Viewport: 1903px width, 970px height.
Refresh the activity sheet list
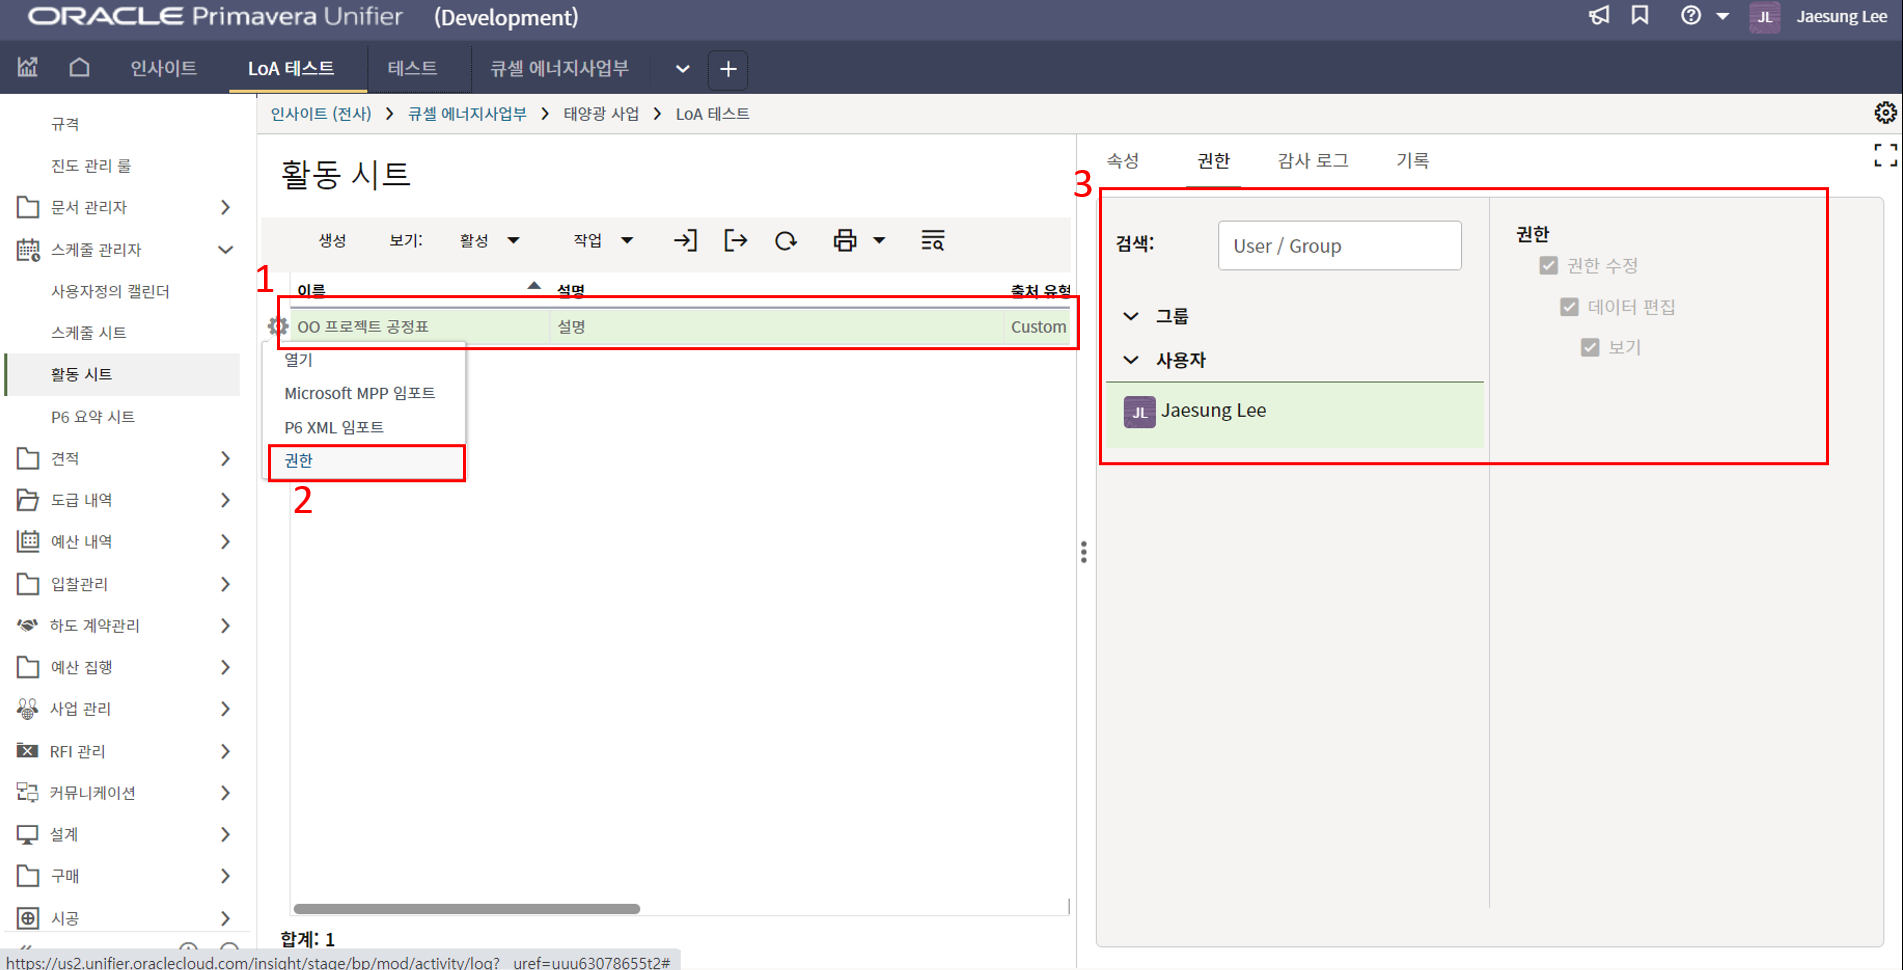click(786, 241)
